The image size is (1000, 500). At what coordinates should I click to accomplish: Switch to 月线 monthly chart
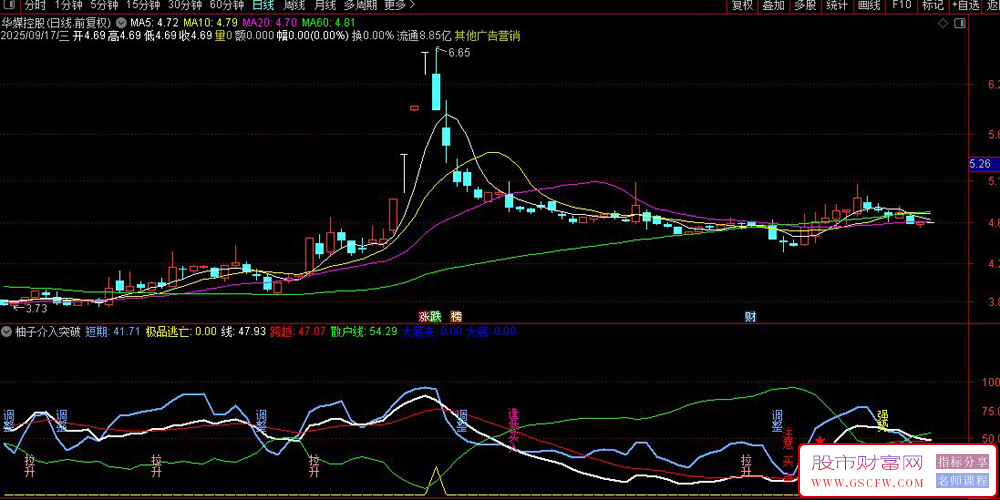point(325,6)
